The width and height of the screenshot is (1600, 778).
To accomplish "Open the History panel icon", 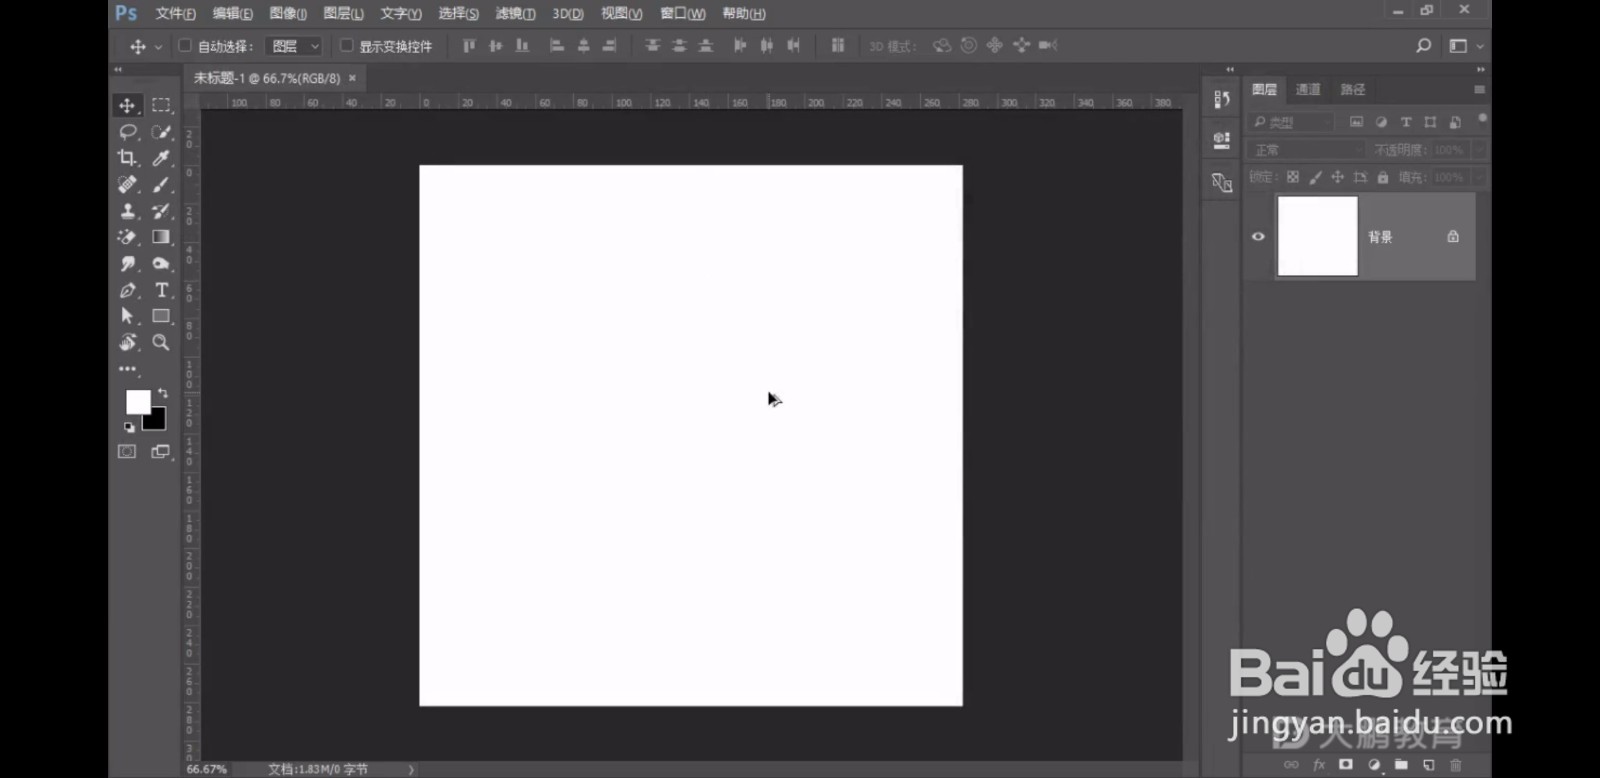I will [x=1221, y=99].
